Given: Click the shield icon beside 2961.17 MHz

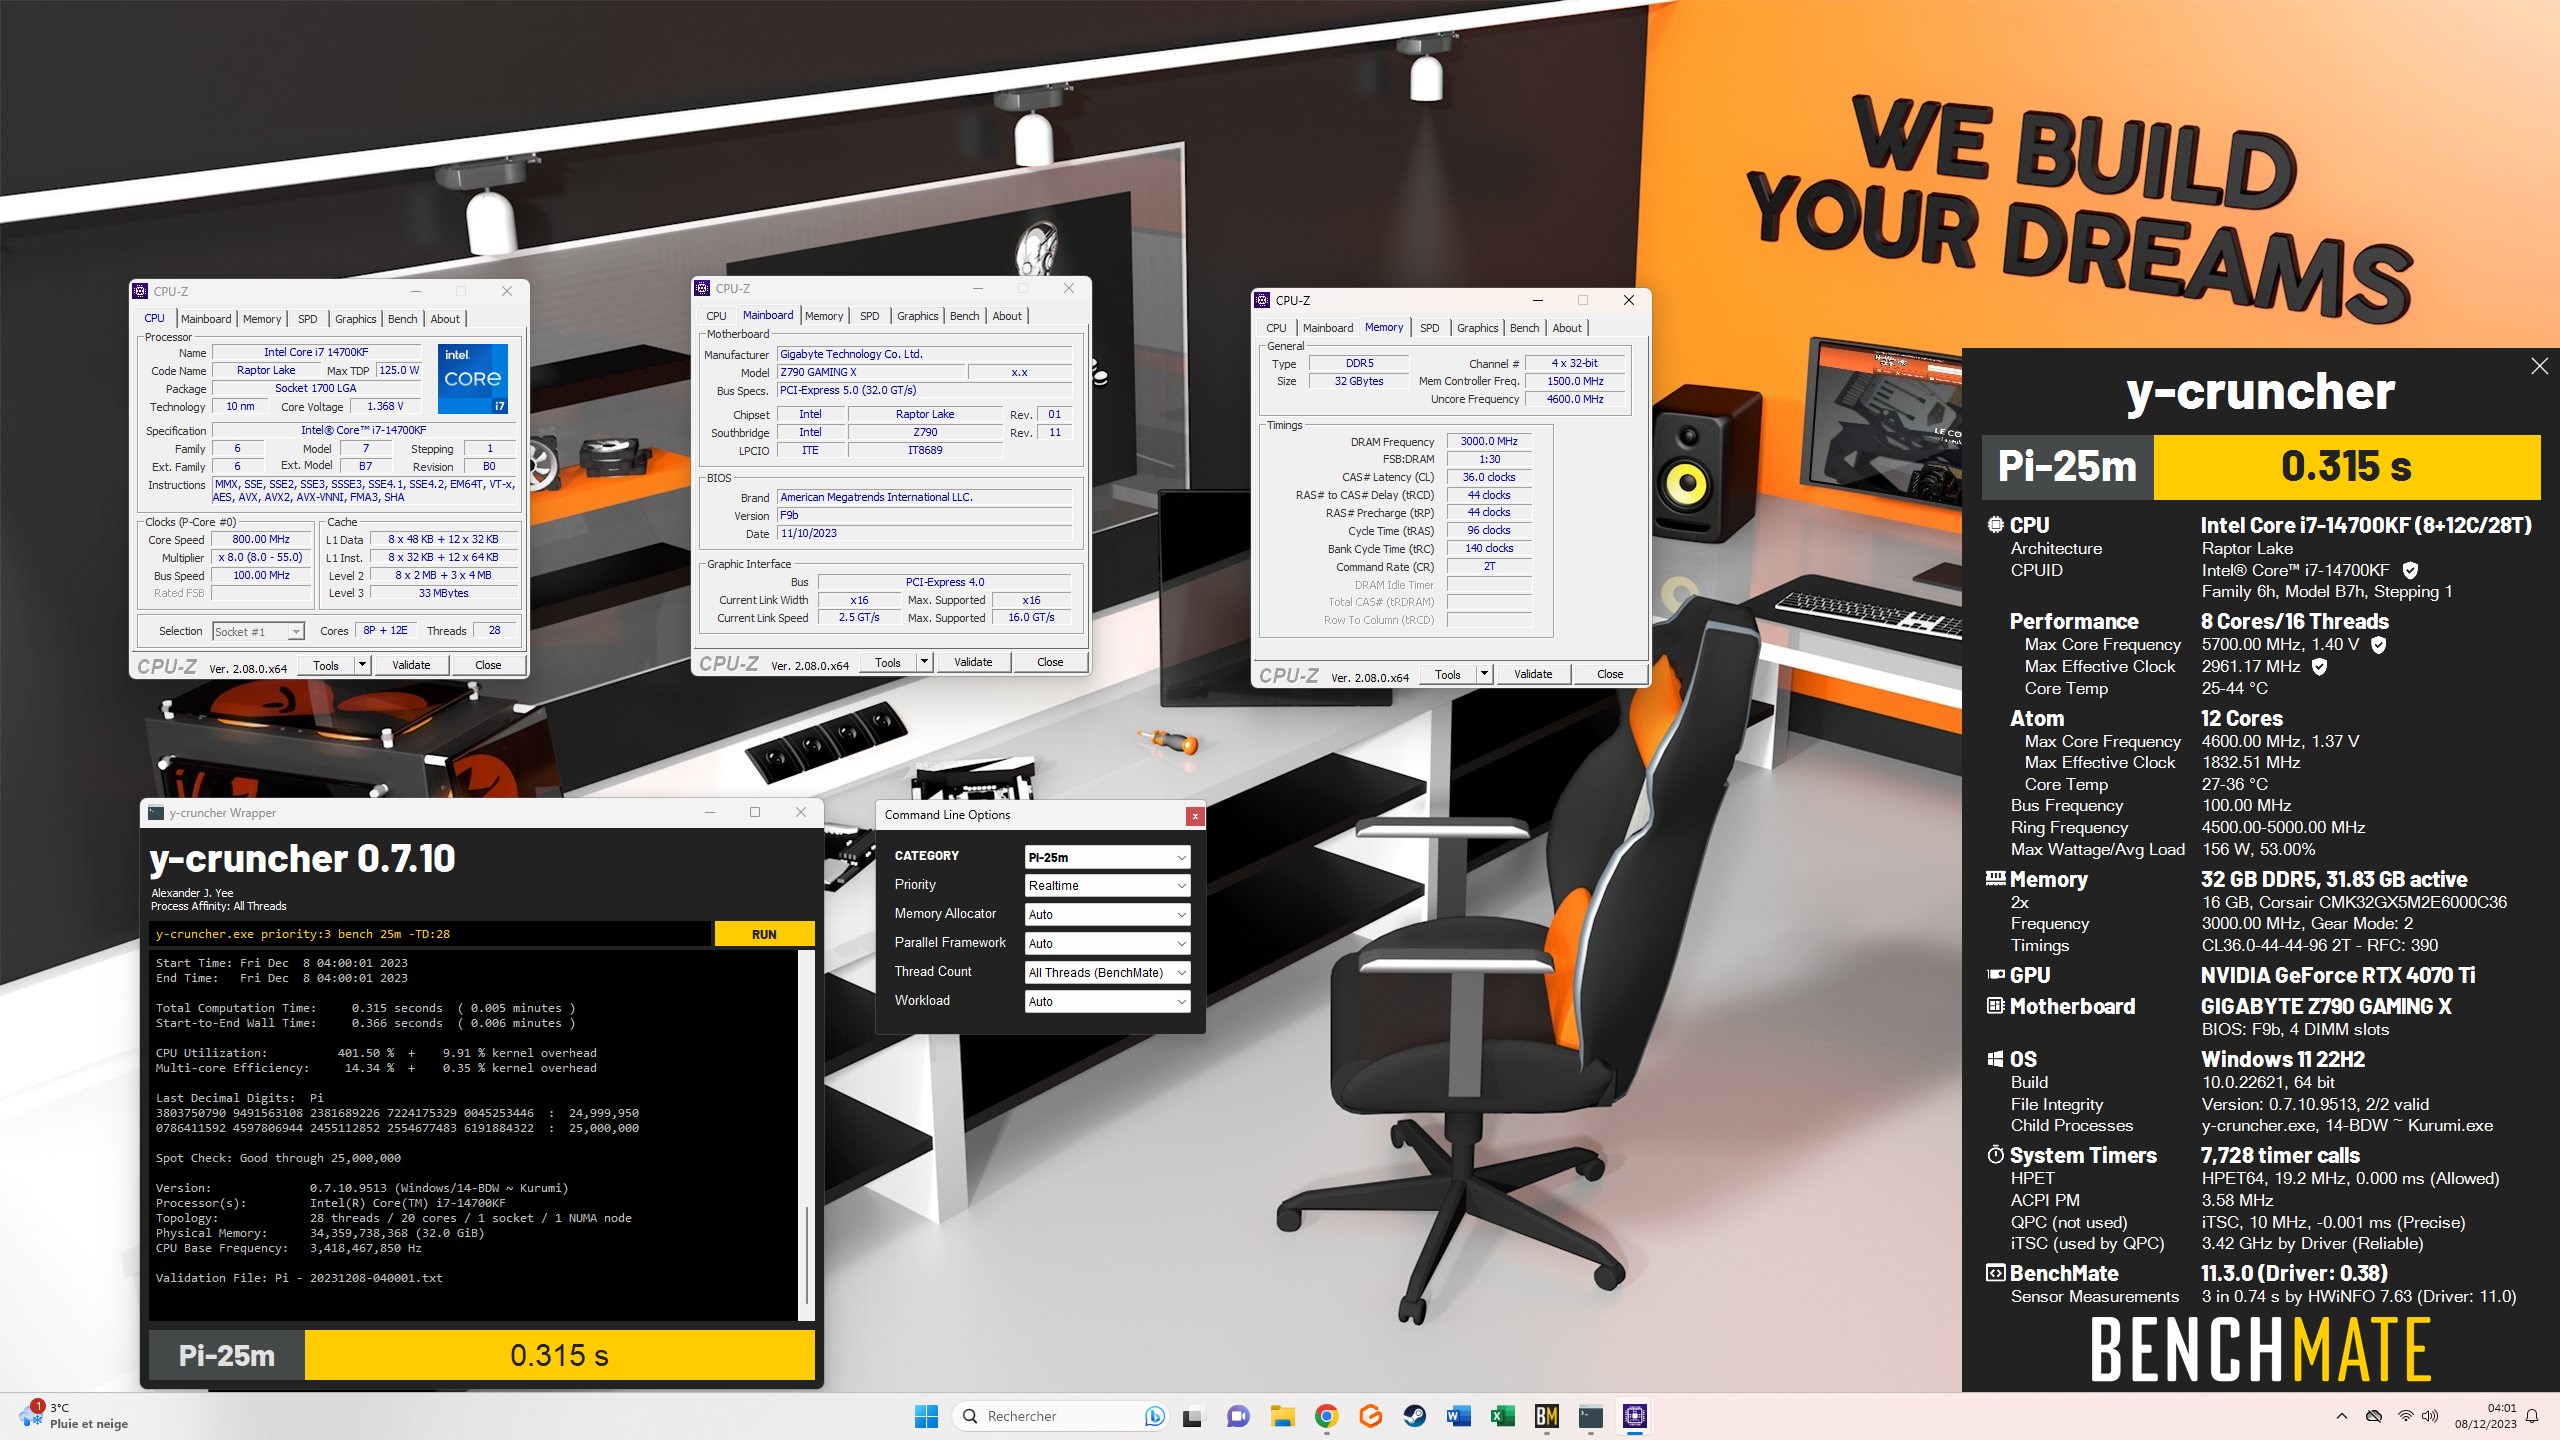Looking at the screenshot, I should click(2319, 666).
